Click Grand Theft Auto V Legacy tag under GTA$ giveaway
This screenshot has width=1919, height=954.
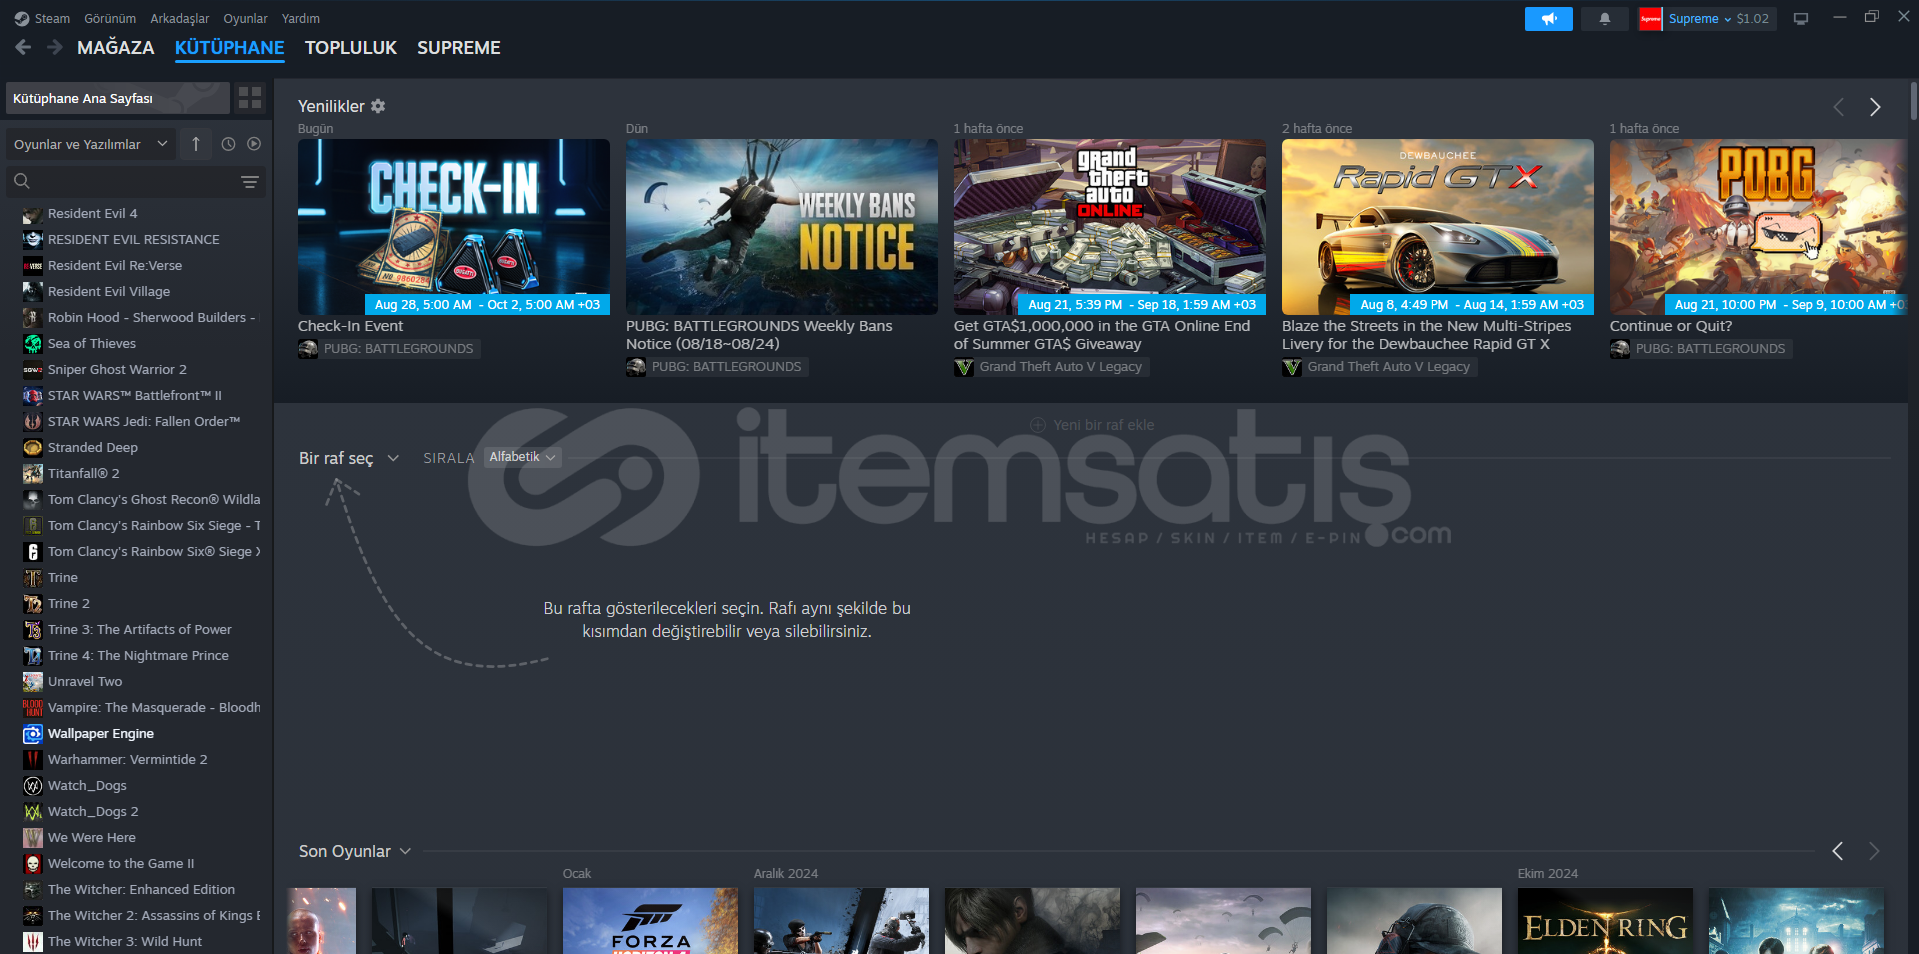pyautogui.click(x=1050, y=367)
